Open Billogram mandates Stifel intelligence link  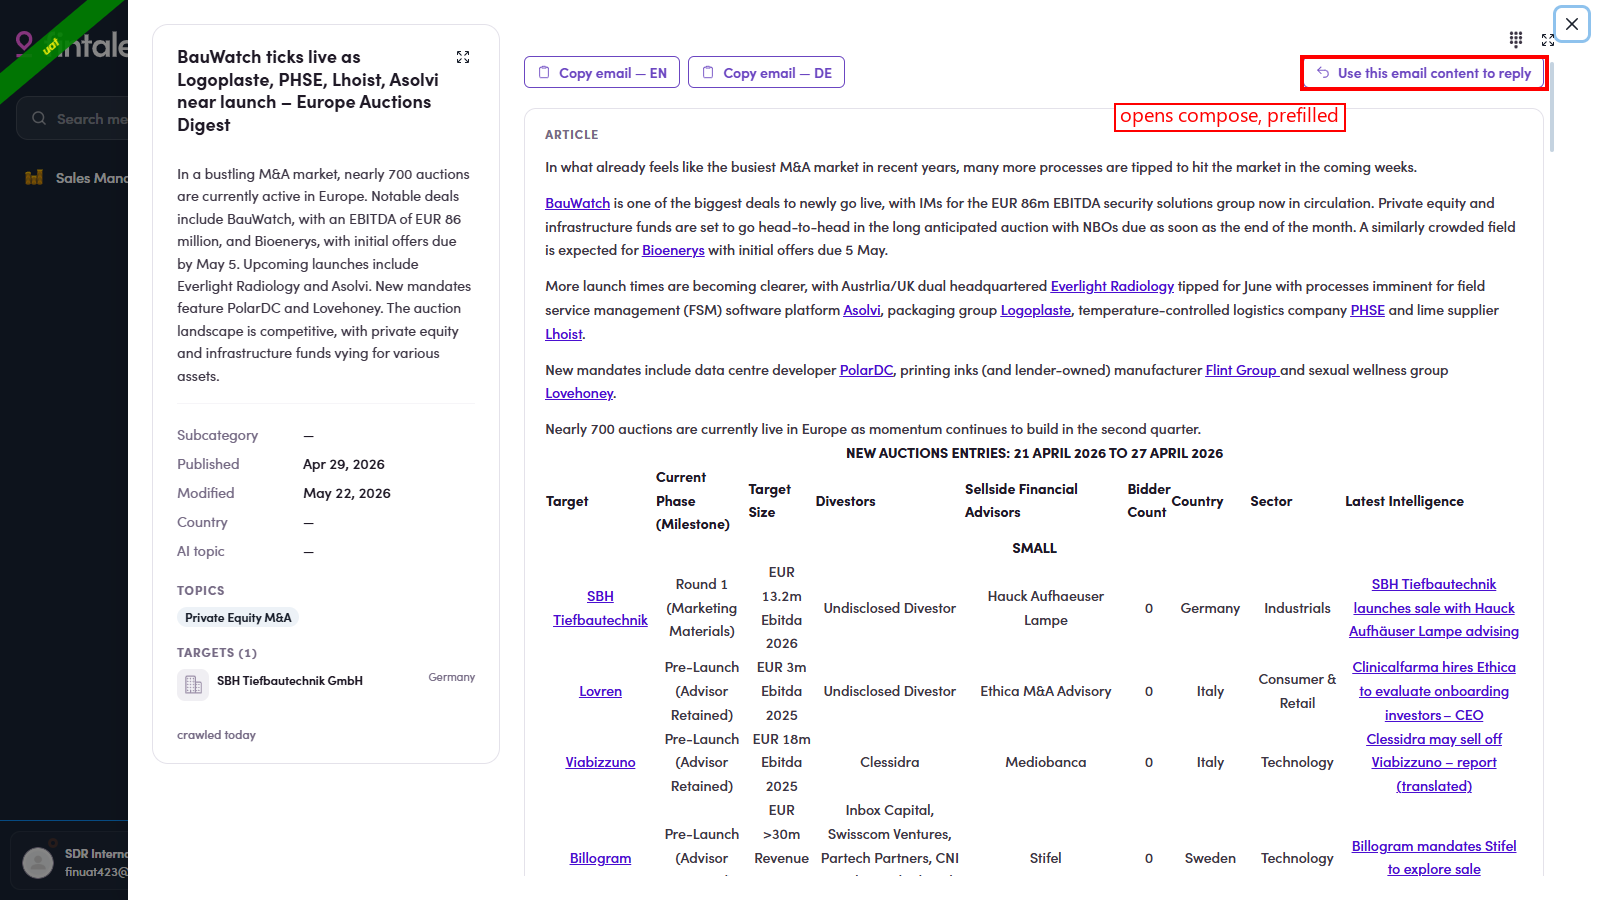click(x=1434, y=857)
